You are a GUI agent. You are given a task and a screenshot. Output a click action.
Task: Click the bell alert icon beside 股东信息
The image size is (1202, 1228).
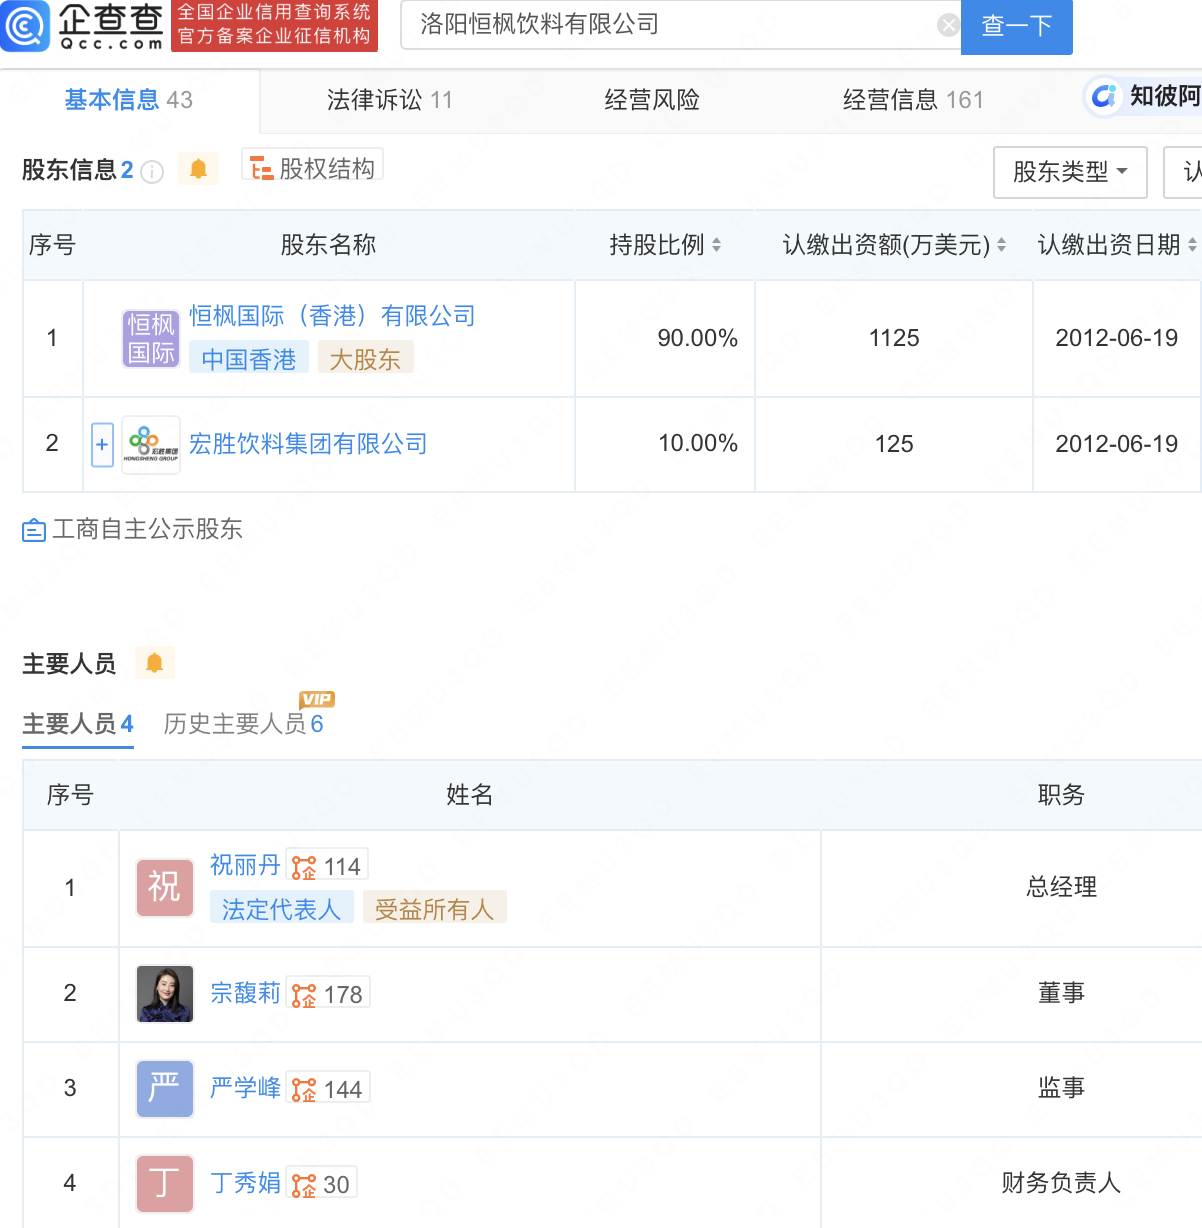[x=198, y=169]
